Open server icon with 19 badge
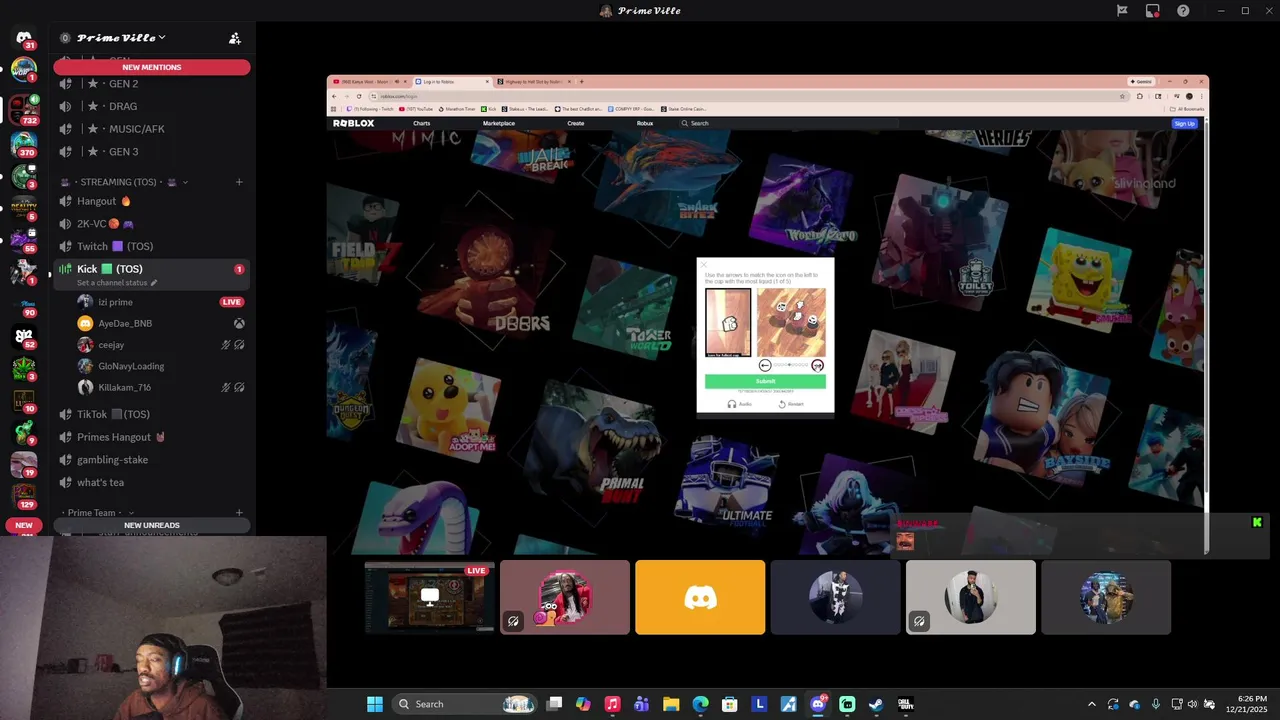Image resolution: width=1280 pixels, height=720 pixels. (24, 464)
